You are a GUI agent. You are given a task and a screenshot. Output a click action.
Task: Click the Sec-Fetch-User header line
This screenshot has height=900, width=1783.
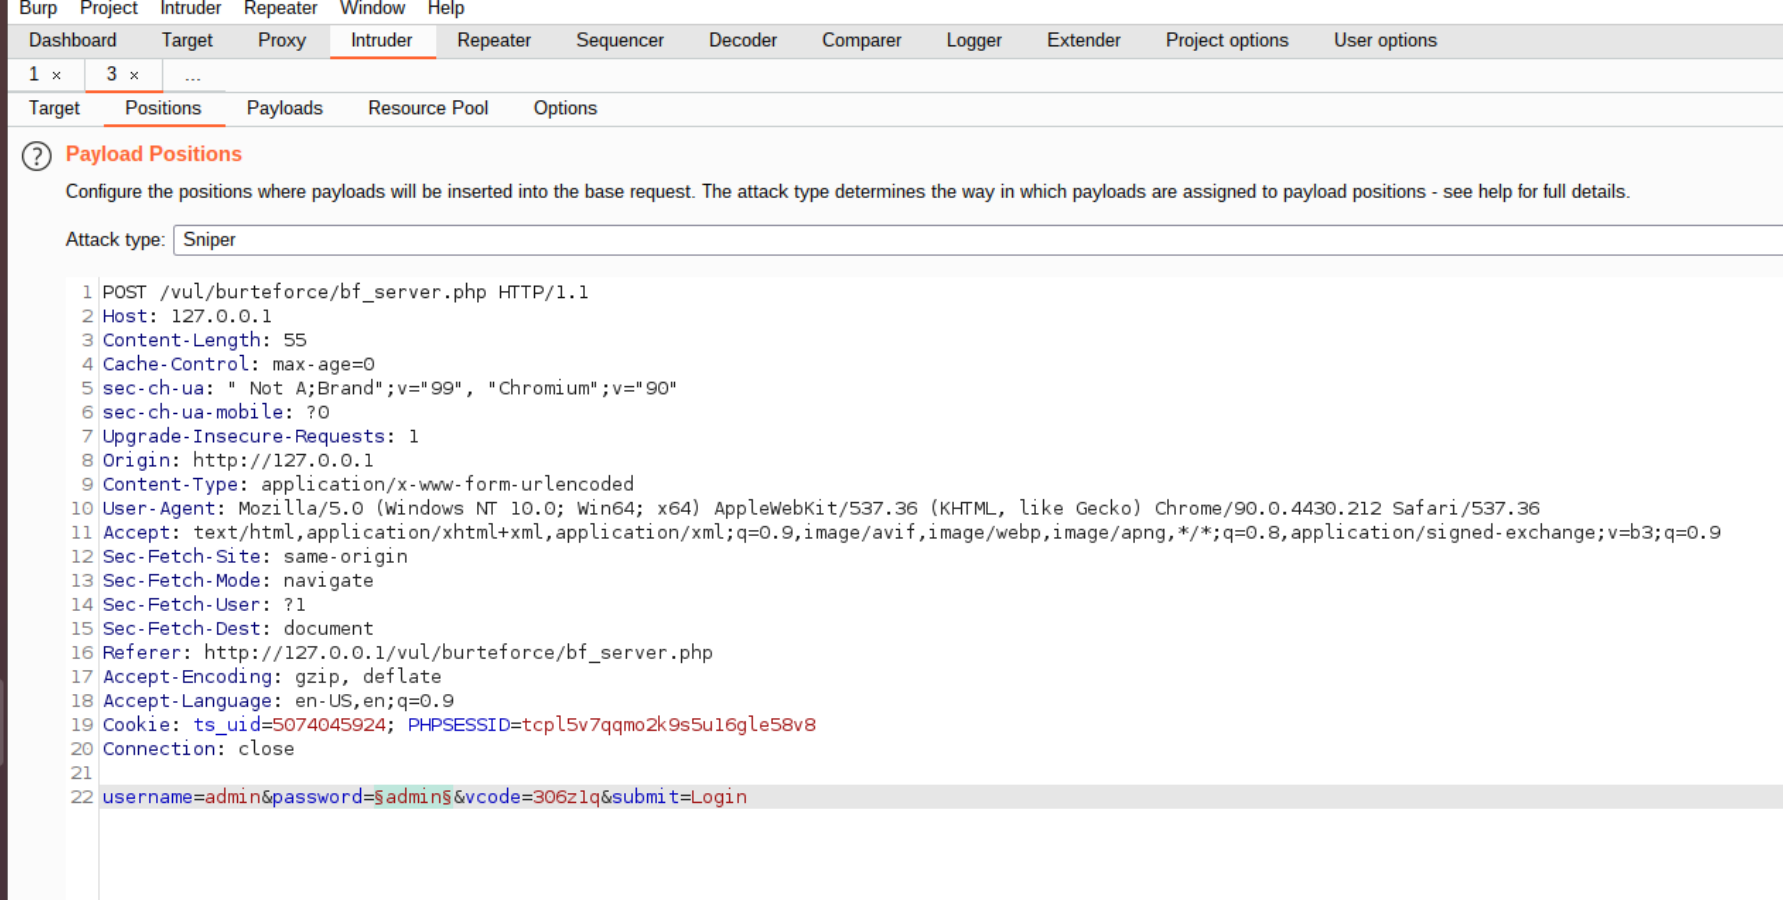204,604
